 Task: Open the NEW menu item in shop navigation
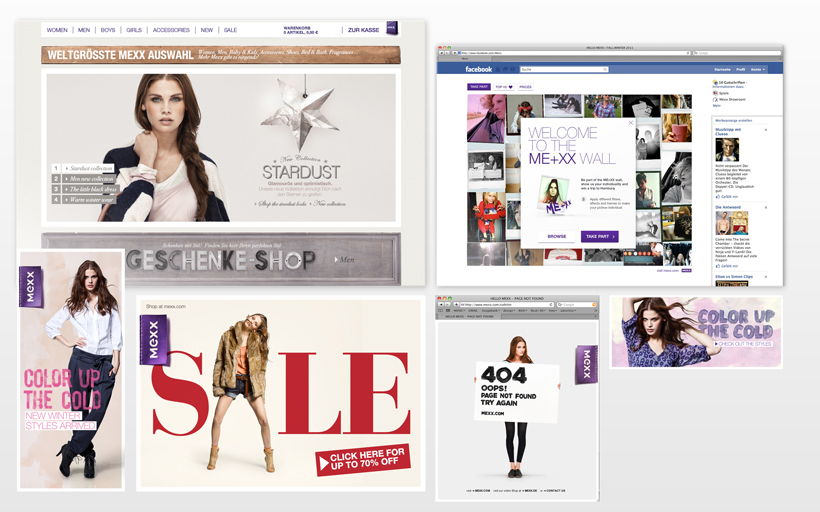tap(207, 30)
